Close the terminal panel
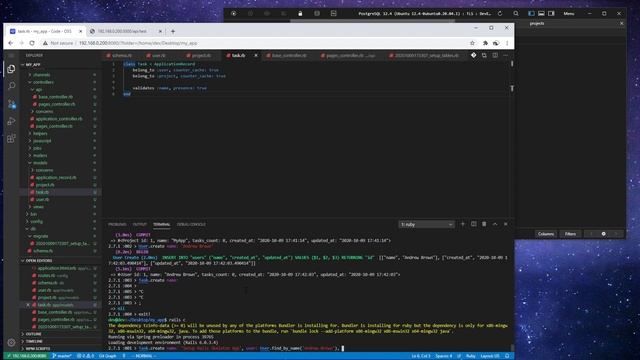 pyautogui.click(x=505, y=224)
